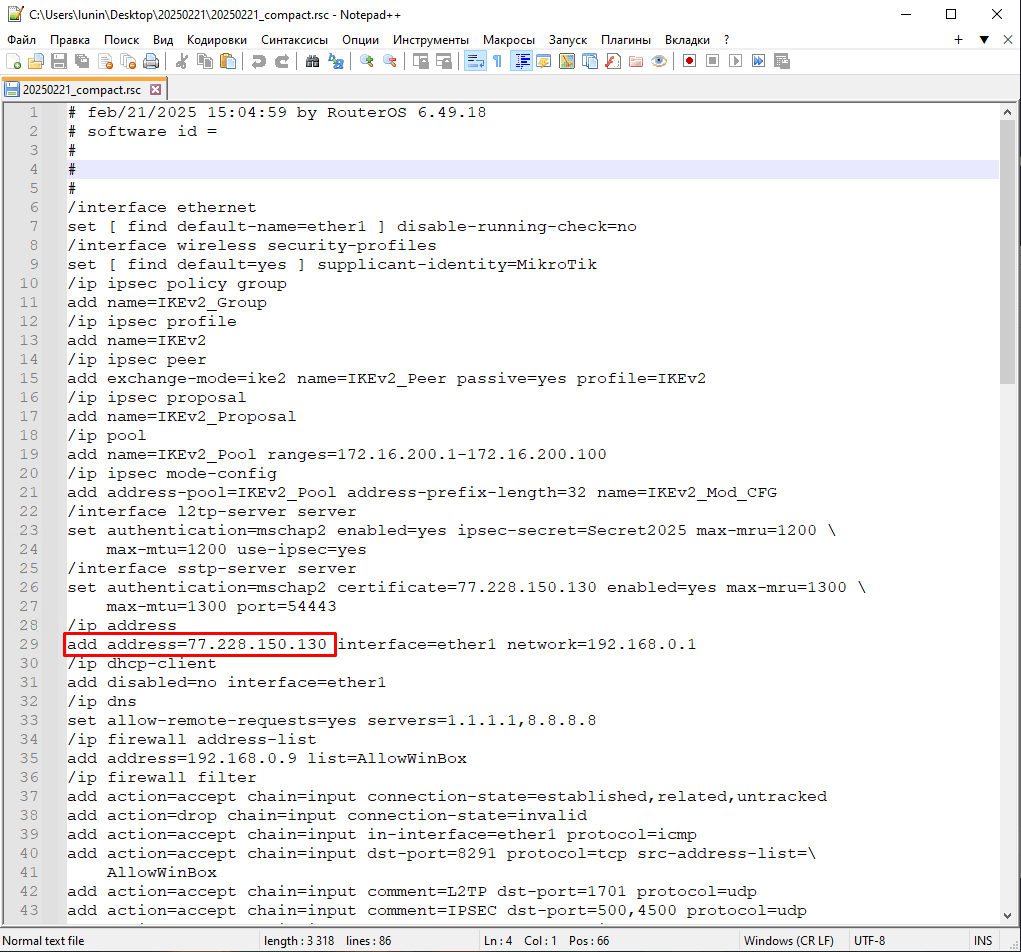The width and height of the screenshot is (1021, 952).
Task: Close the current document via toolbar icon
Action: click(105, 61)
